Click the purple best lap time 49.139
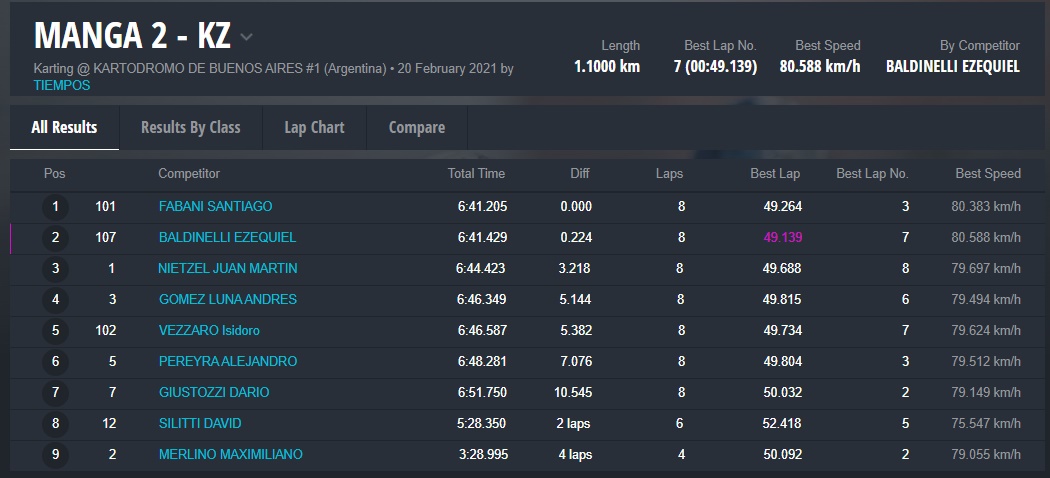Screen dimensions: 1050x478 pyautogui.click(x=782, y=238)
